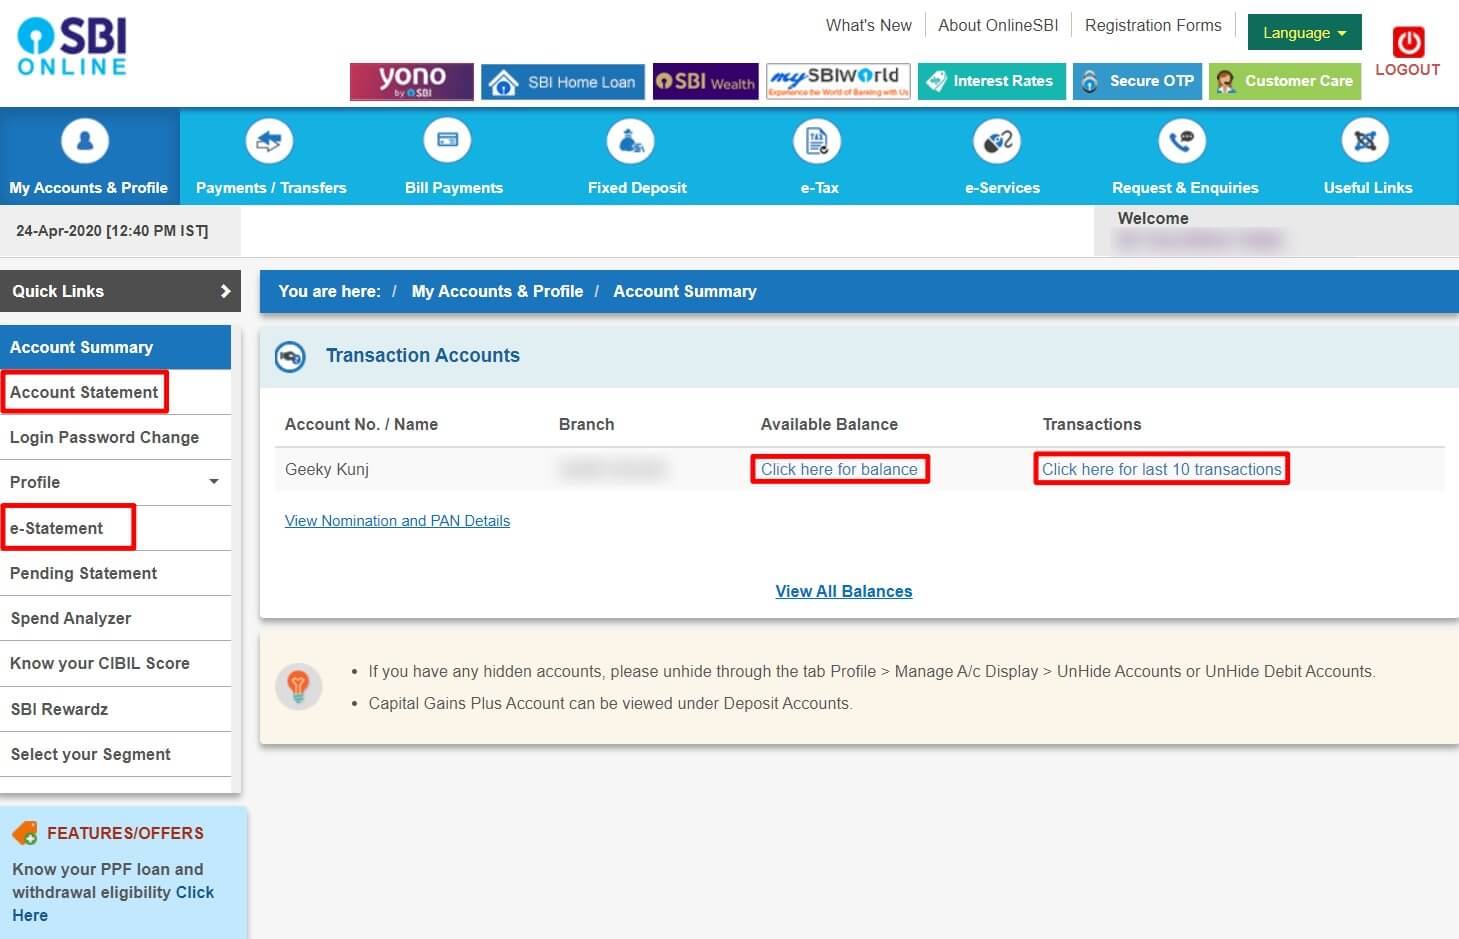The height and width of the screenshot is (939, 1459).
Task: Click the light bulb tip icon
Action: click(298, 686)
